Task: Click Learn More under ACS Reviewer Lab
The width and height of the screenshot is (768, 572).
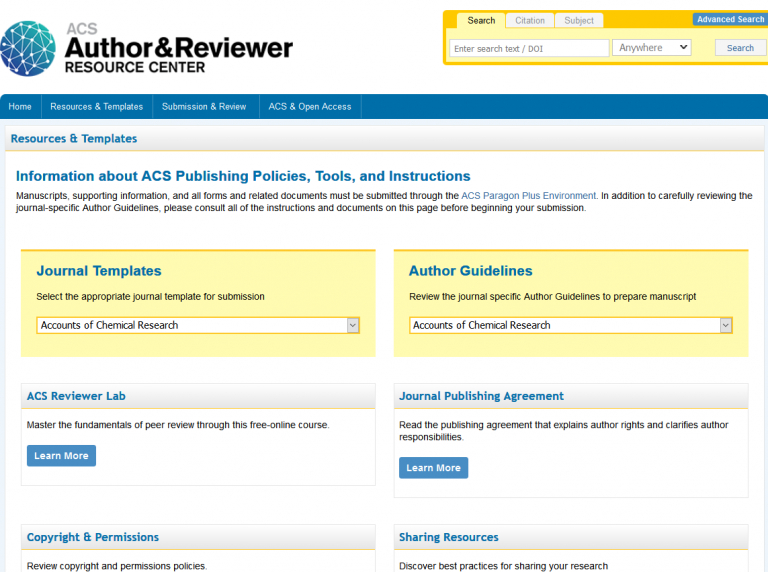Action: coord(61,455)
